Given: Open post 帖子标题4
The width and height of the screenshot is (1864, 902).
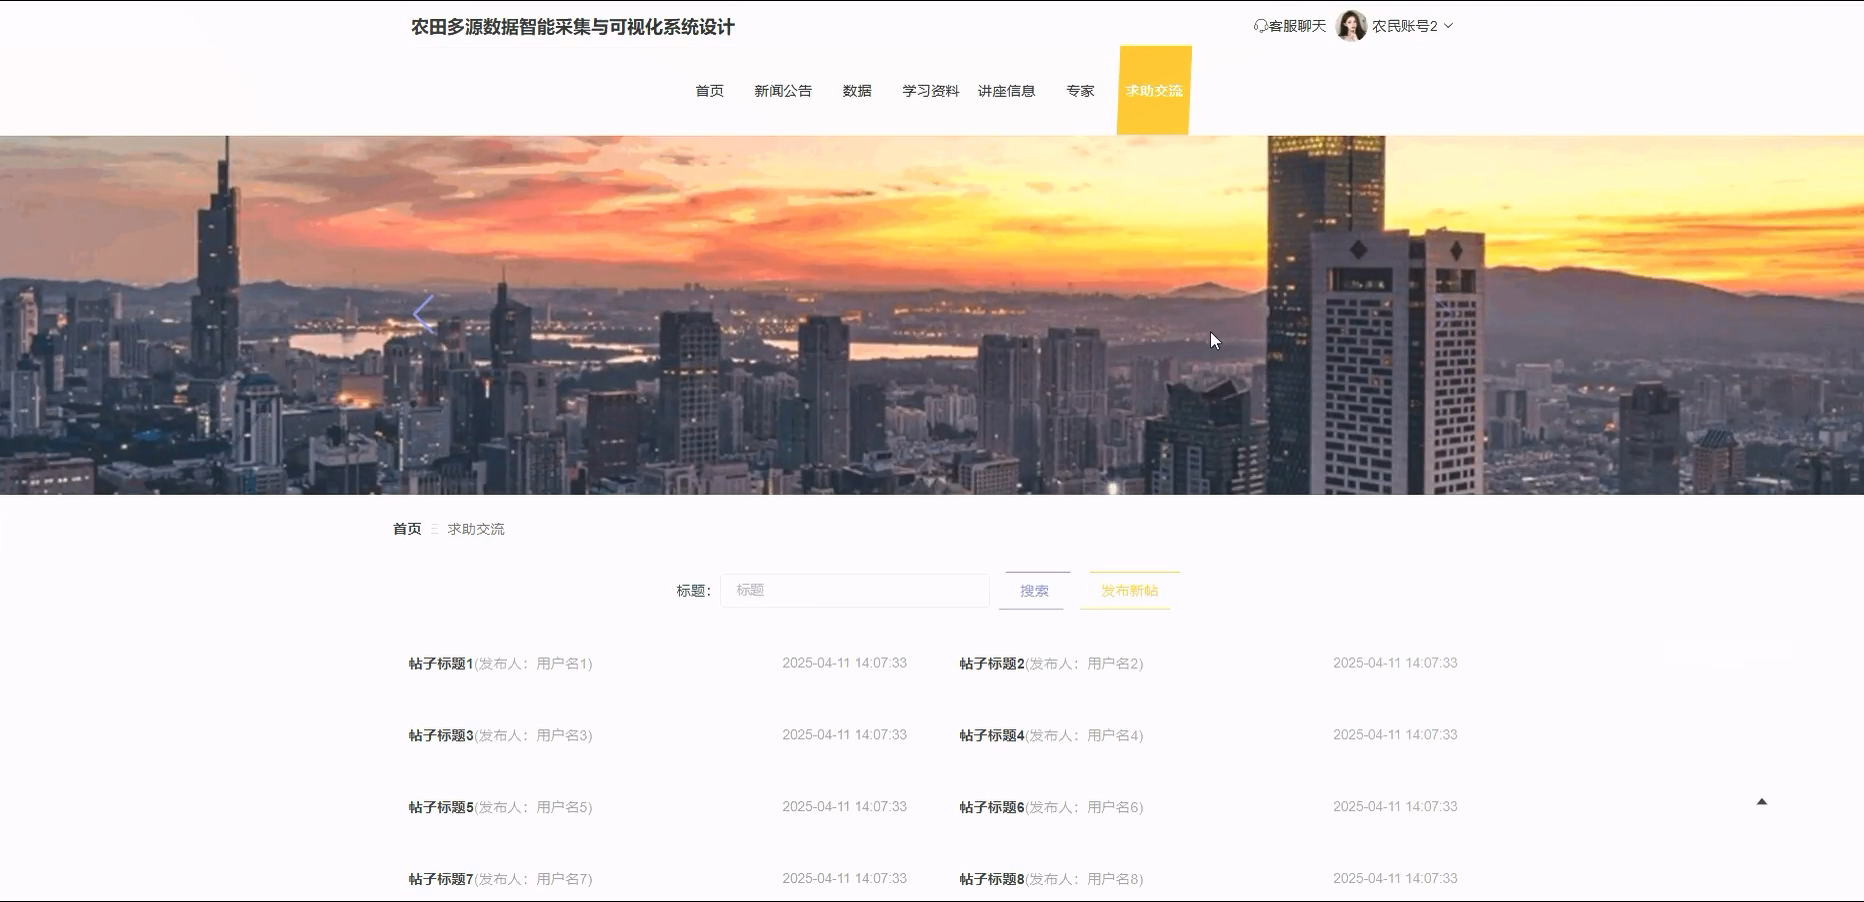Looking at the screenshot, I should (x=991, y=735).
